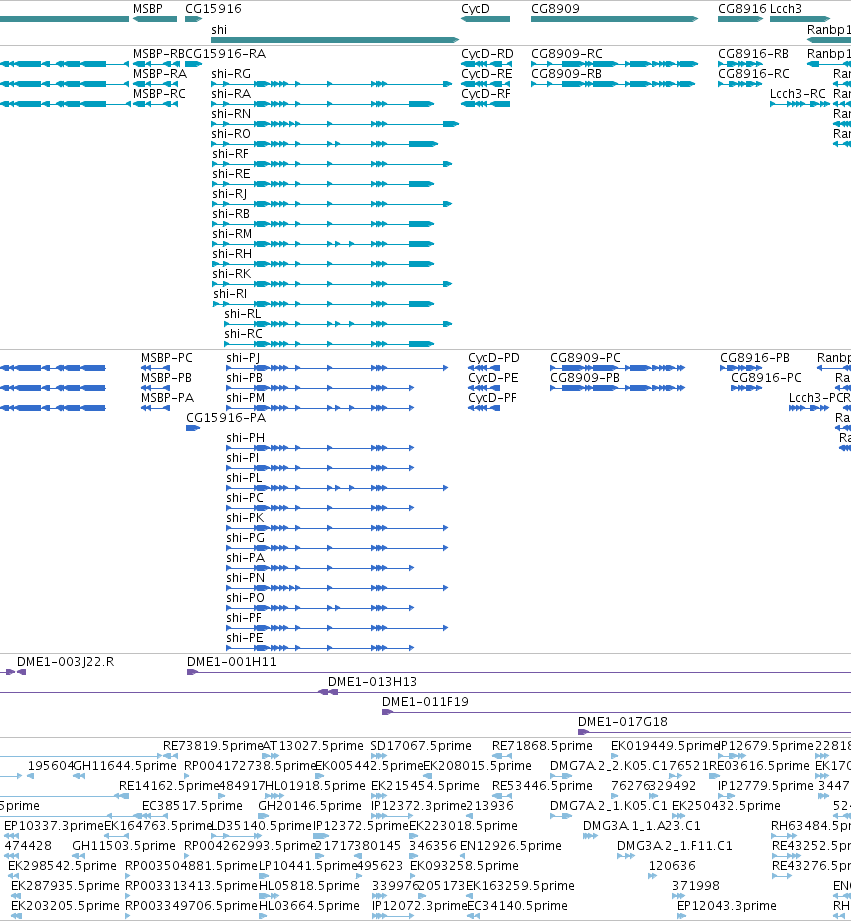Image resolution: width=851 pixels, height=921 pixels.
Task: Open EST label RE53446.5prime
Action: (542, 786)
